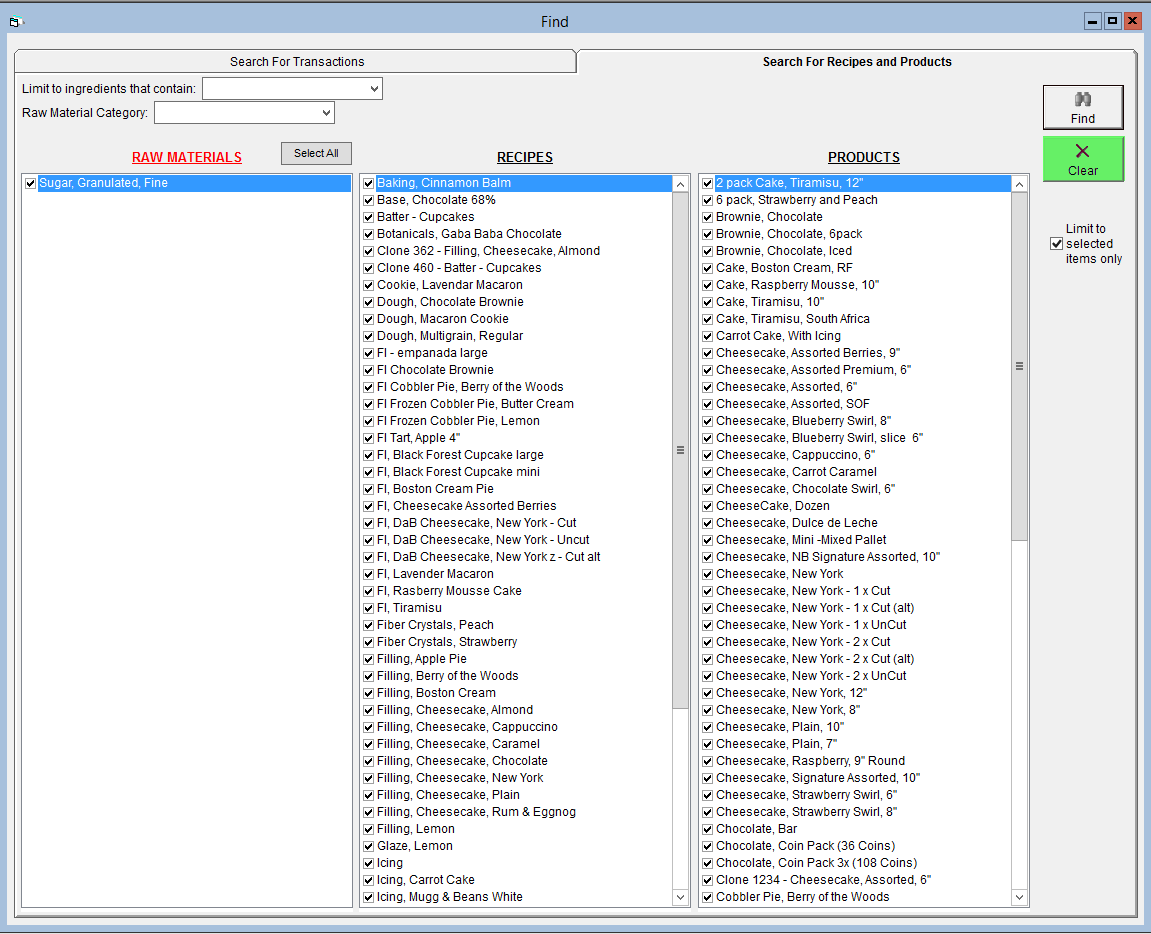
Task: Uncheck Batter - Cupcakes recipe checkbox
Action: 368,217
